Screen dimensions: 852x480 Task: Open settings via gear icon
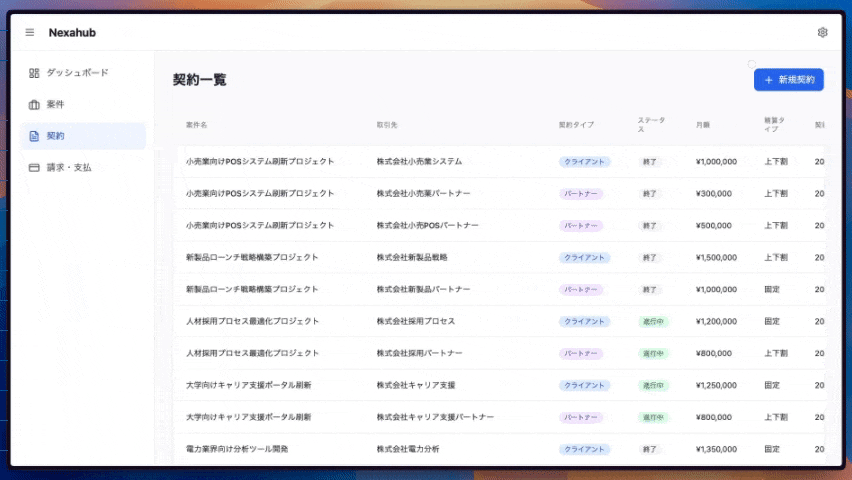tap(822, 32)
